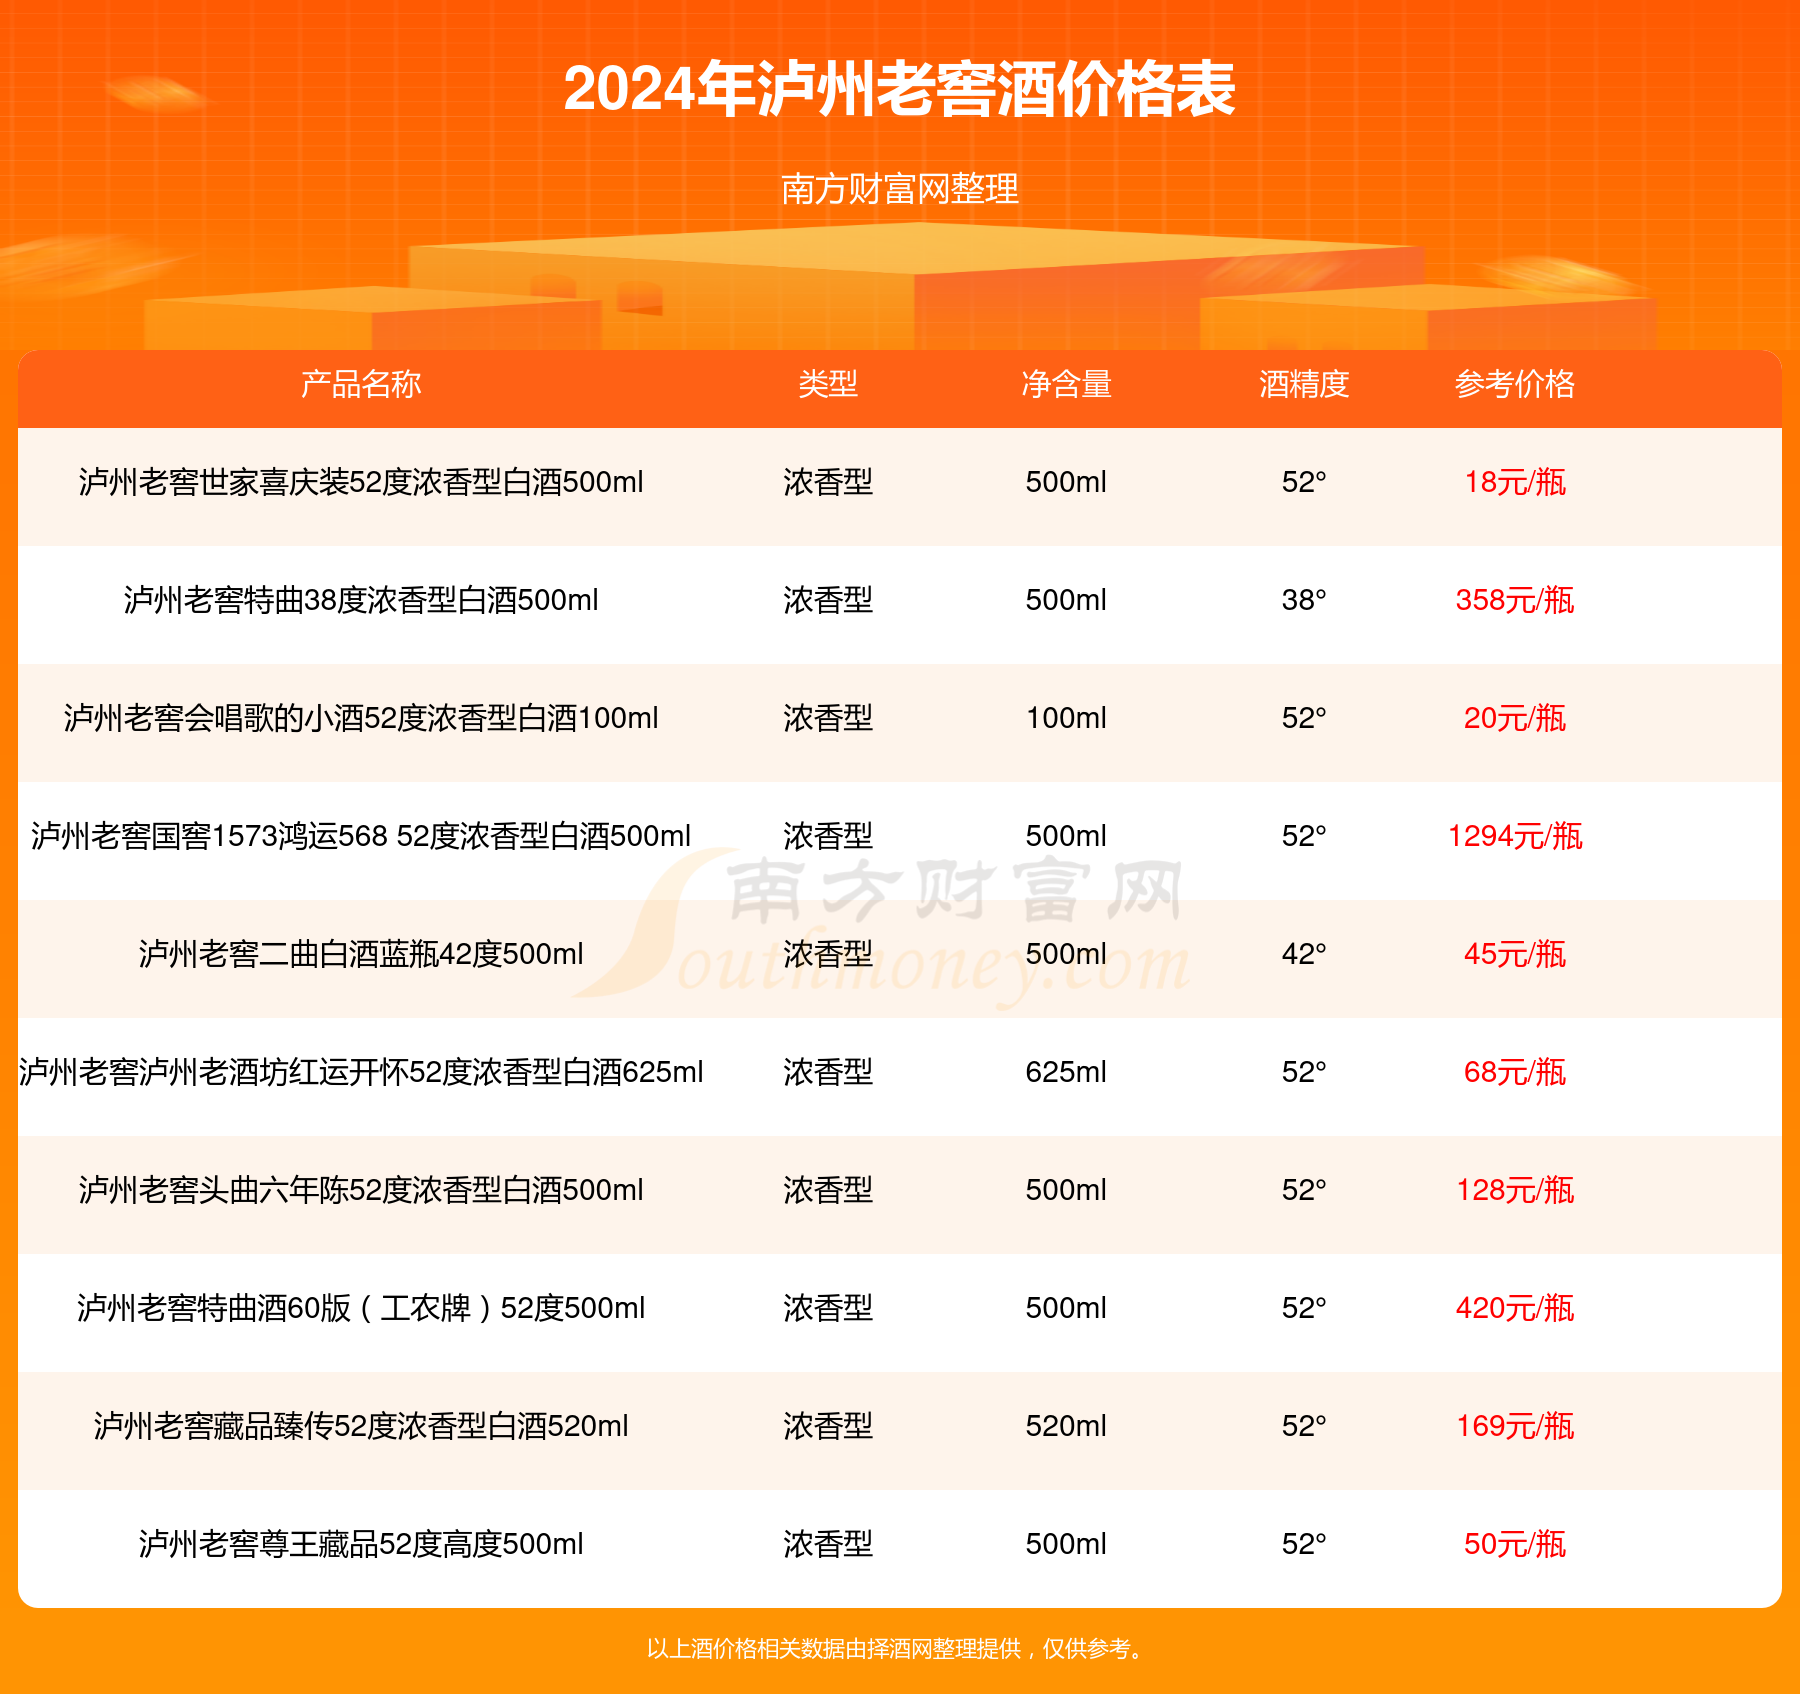Click the 1294元/瓶 price
Screen dimensions: 1800x1694
(1515, 836)
